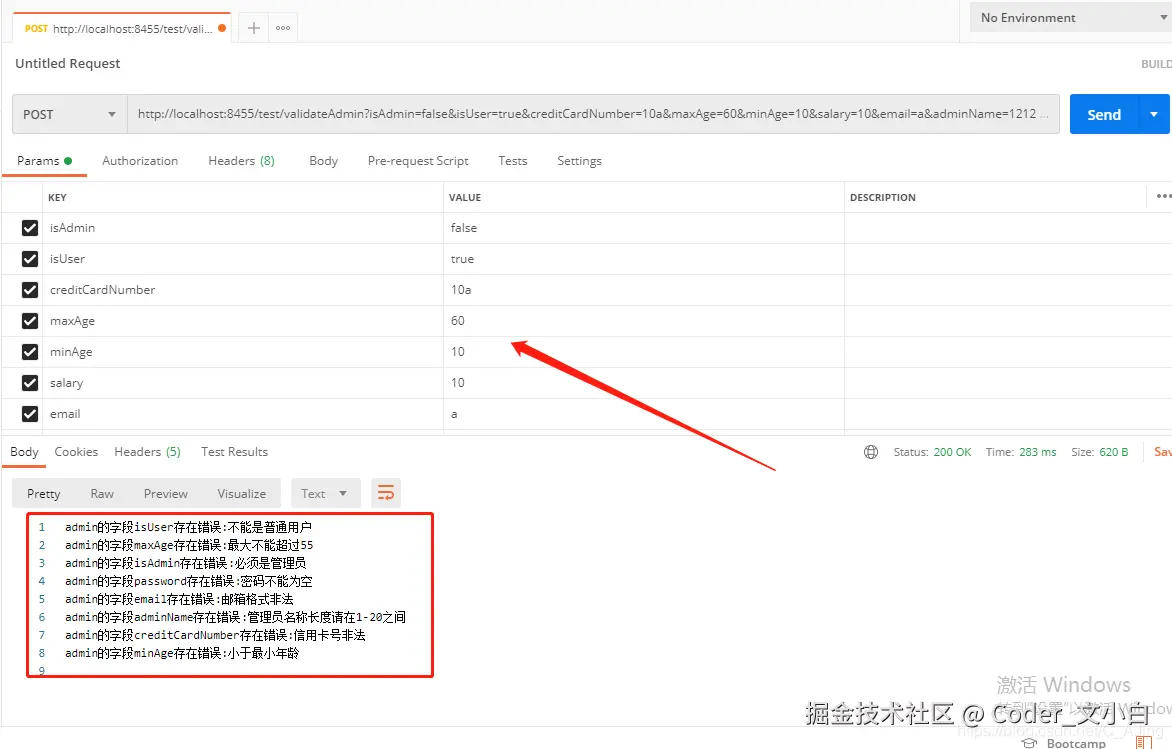Click the Send button
This screenshot has width=1172, height=749.
[x=1104, y=114]
